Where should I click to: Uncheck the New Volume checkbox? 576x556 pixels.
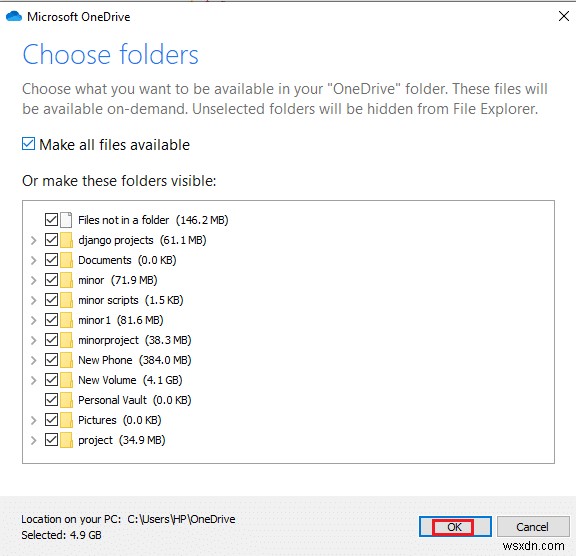coord(51,380)
